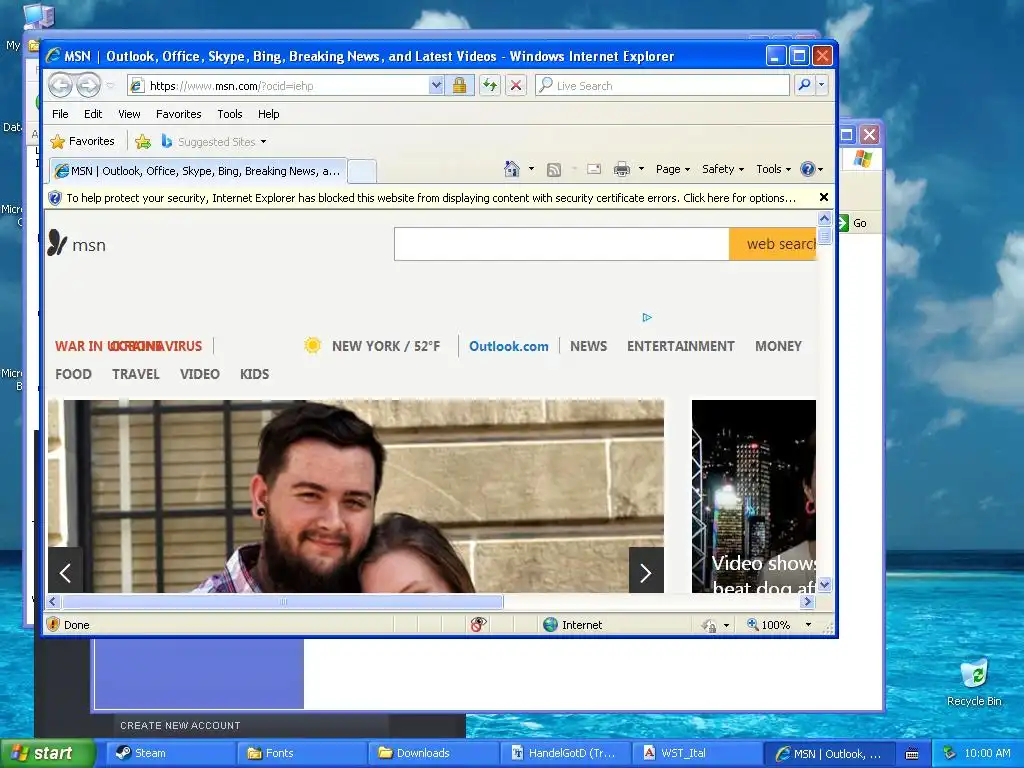The height and width of the screenshot is (768, 1024).
Task: Click the horizontal scrollbar thumb
Action: pos(283,601)
